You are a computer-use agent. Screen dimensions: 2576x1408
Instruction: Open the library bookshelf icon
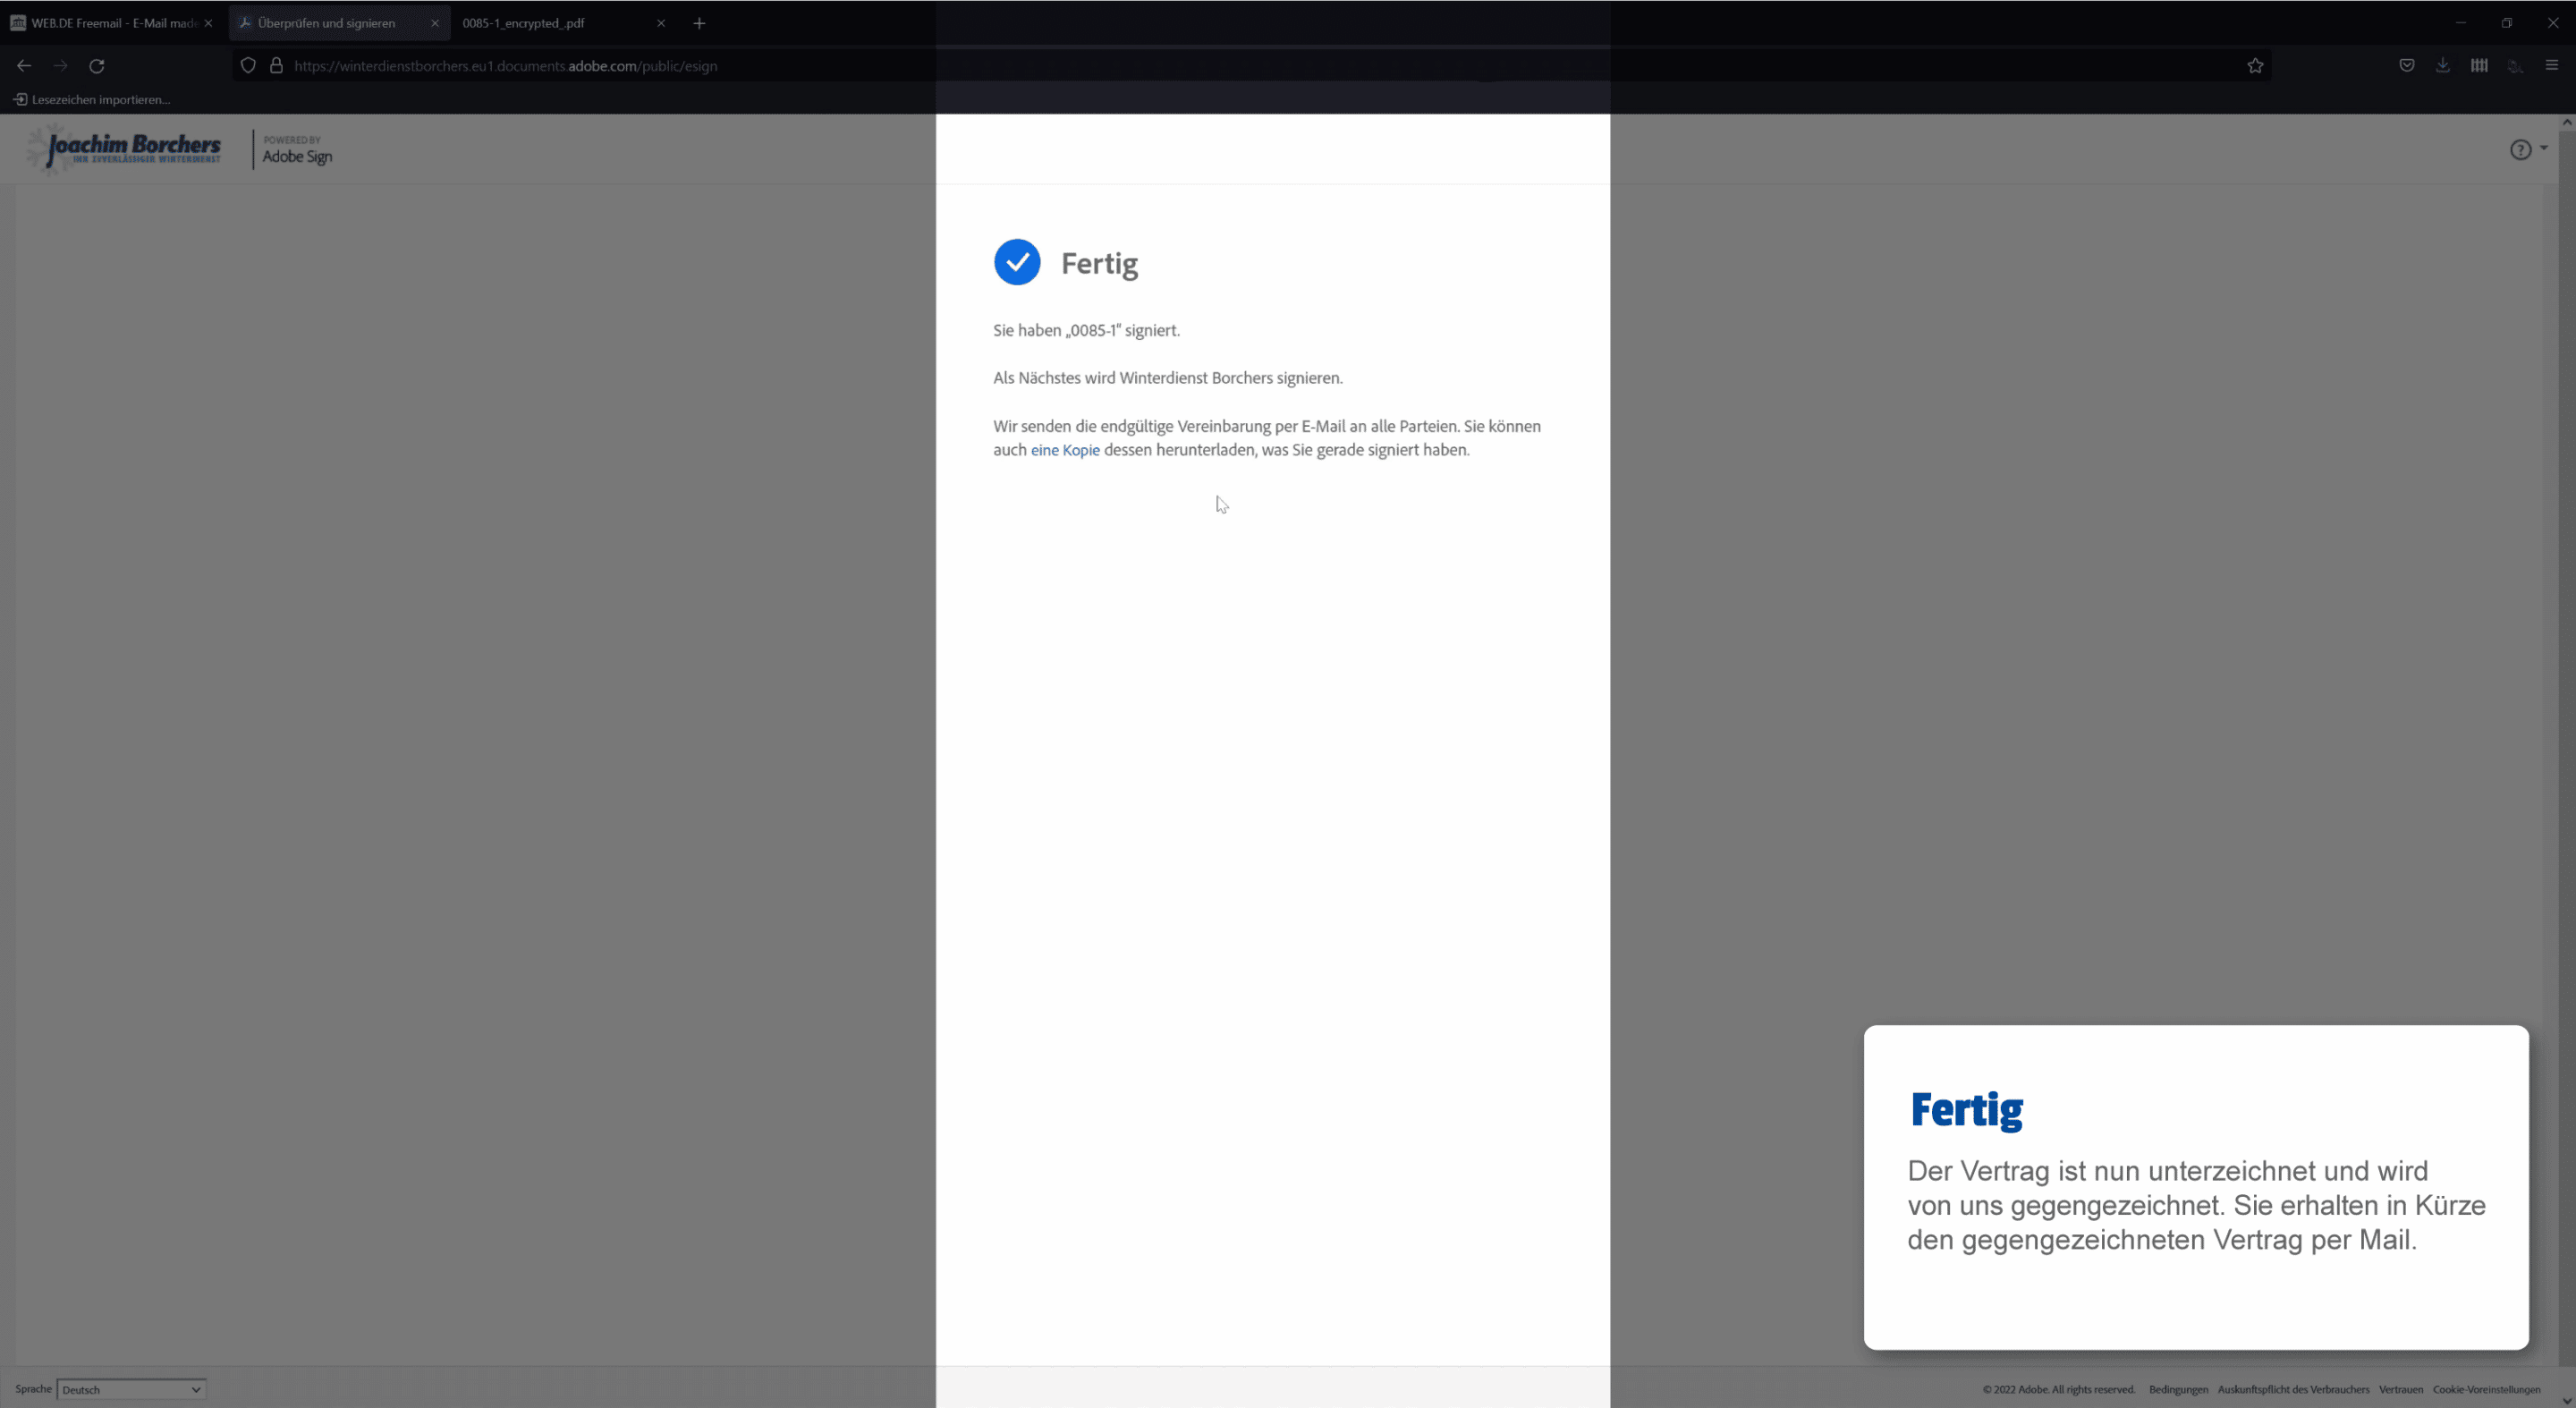pyautogui.click(x=2479, y=65)
